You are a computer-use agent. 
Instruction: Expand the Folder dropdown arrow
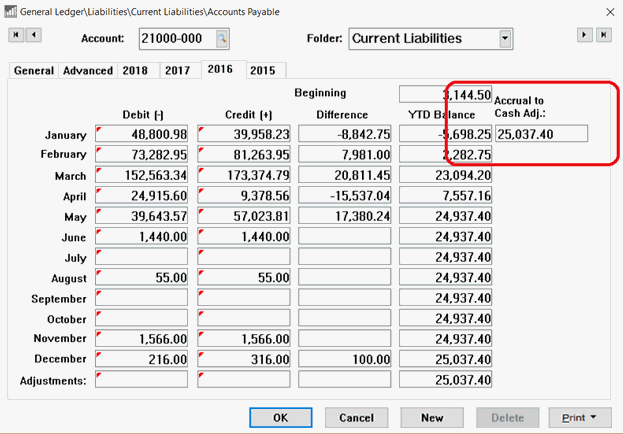pyautogui.click(x=505, y=39)
